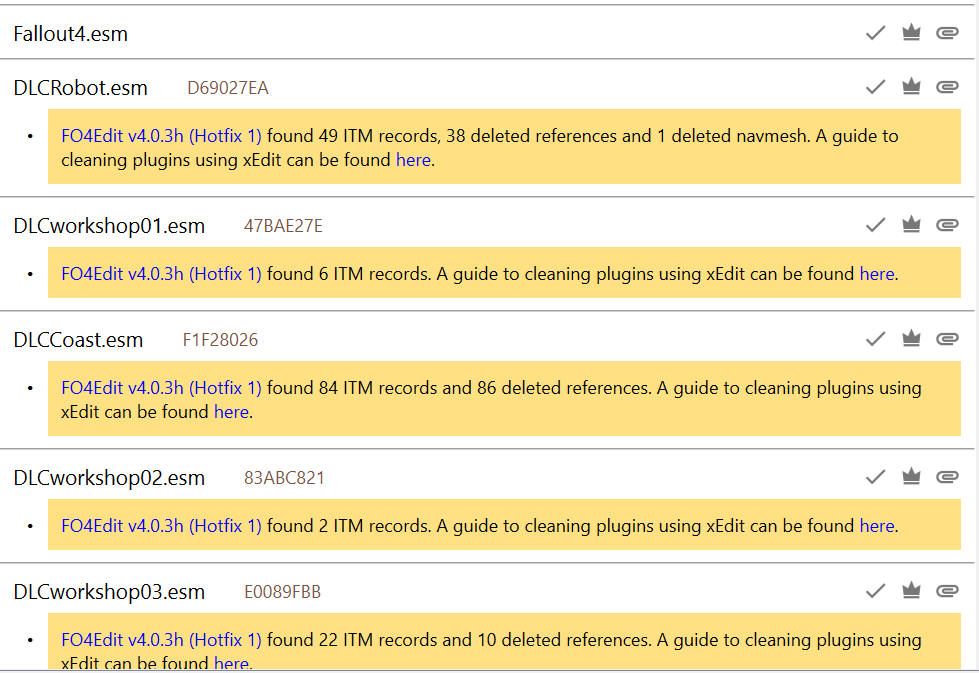Viewport: 979px width, 673px height.
Task: Click the master file crown icon for Fallout4.esm
Action: coord(911,33)
